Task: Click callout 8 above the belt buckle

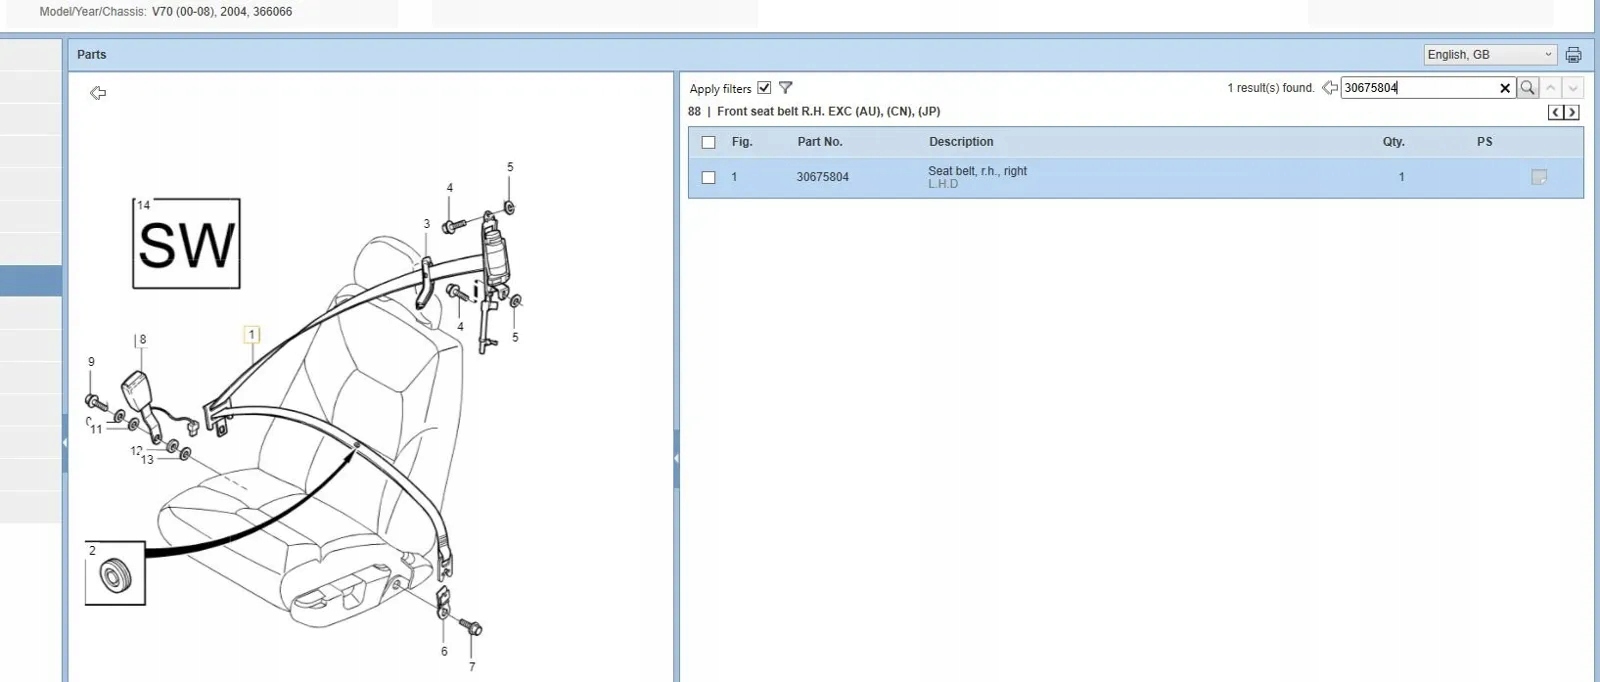Action: pyautogui.click(x=143, y=340)
